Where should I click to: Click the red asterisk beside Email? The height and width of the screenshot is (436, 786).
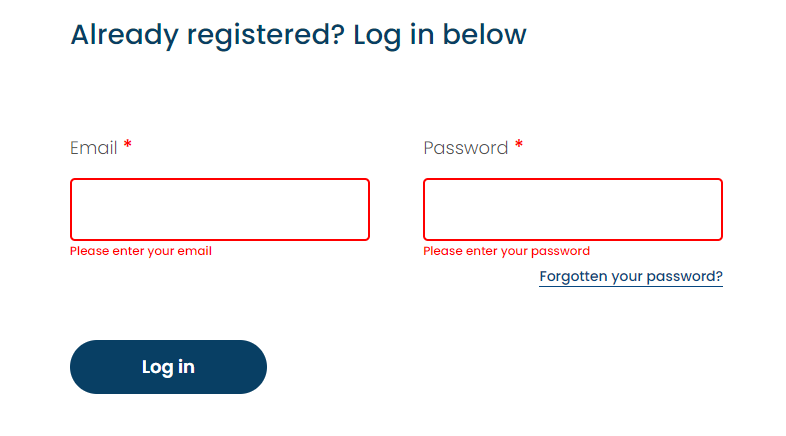(x=128, y=147)
